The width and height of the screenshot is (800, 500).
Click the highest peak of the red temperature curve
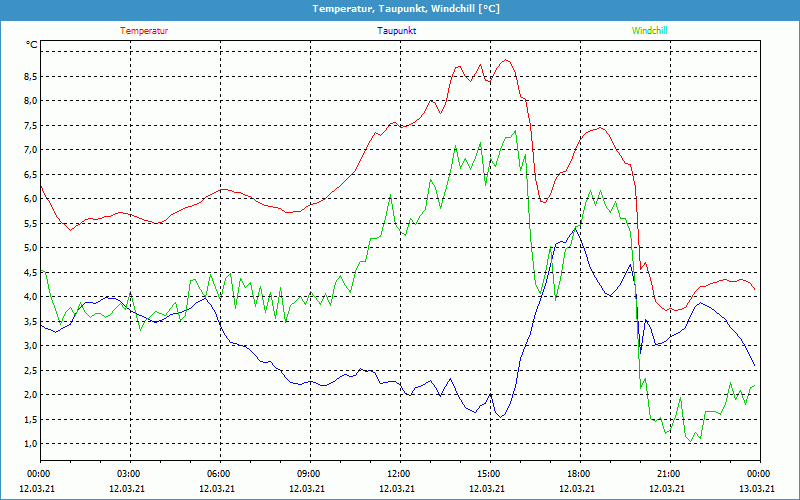507,60
